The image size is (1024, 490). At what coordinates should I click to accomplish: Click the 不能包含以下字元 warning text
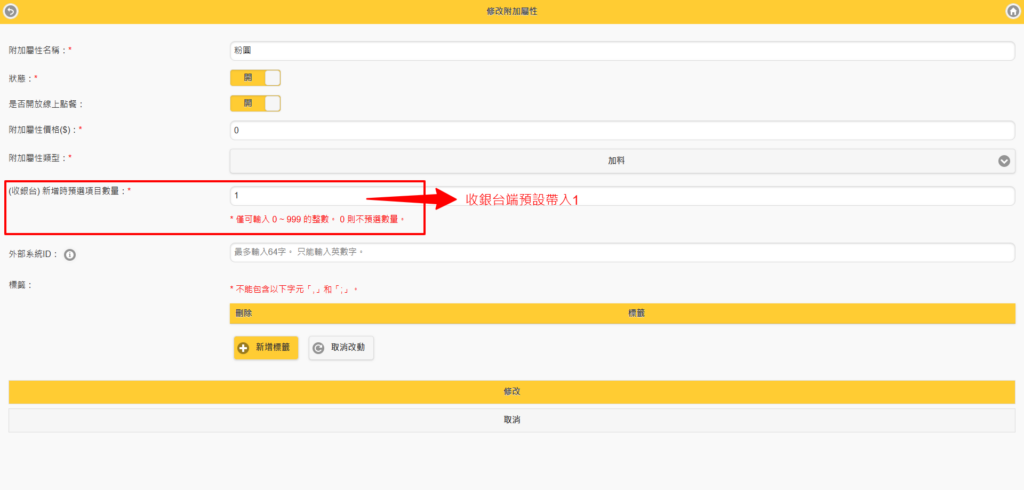tap(294, 289)
